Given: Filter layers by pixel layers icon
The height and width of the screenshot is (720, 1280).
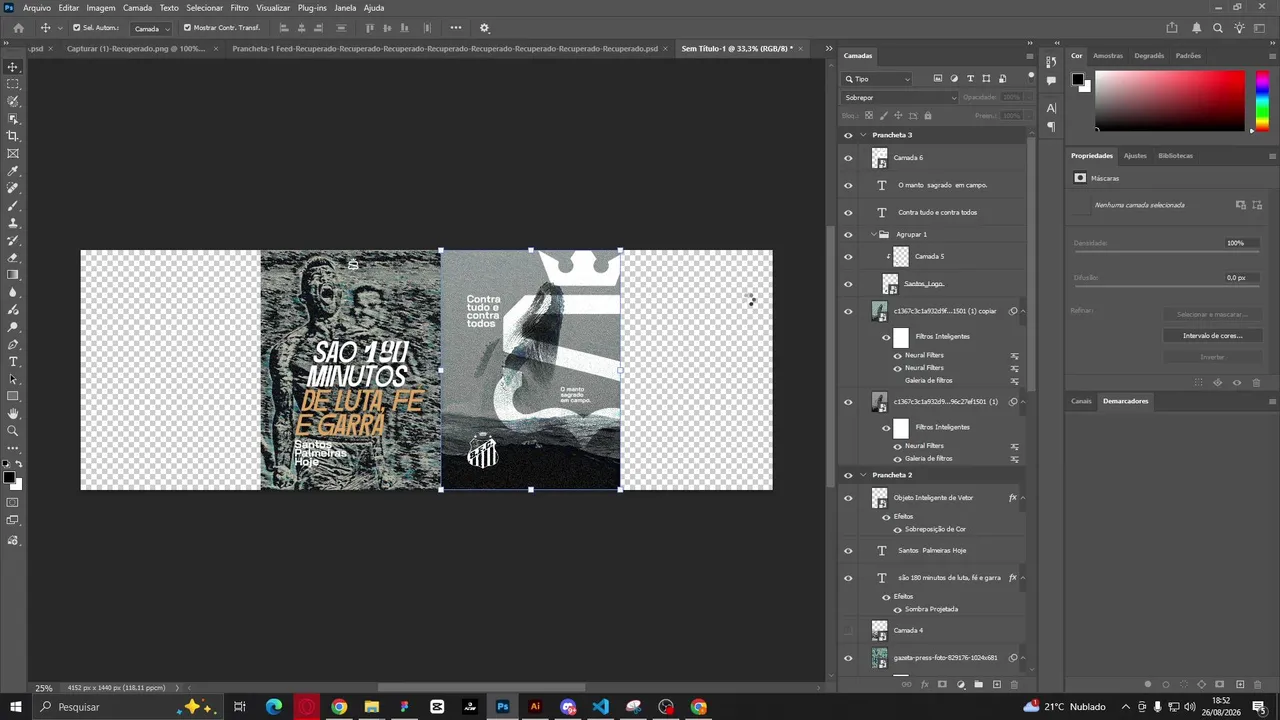Looking at the screenshot, I should (x=937, y=78).
